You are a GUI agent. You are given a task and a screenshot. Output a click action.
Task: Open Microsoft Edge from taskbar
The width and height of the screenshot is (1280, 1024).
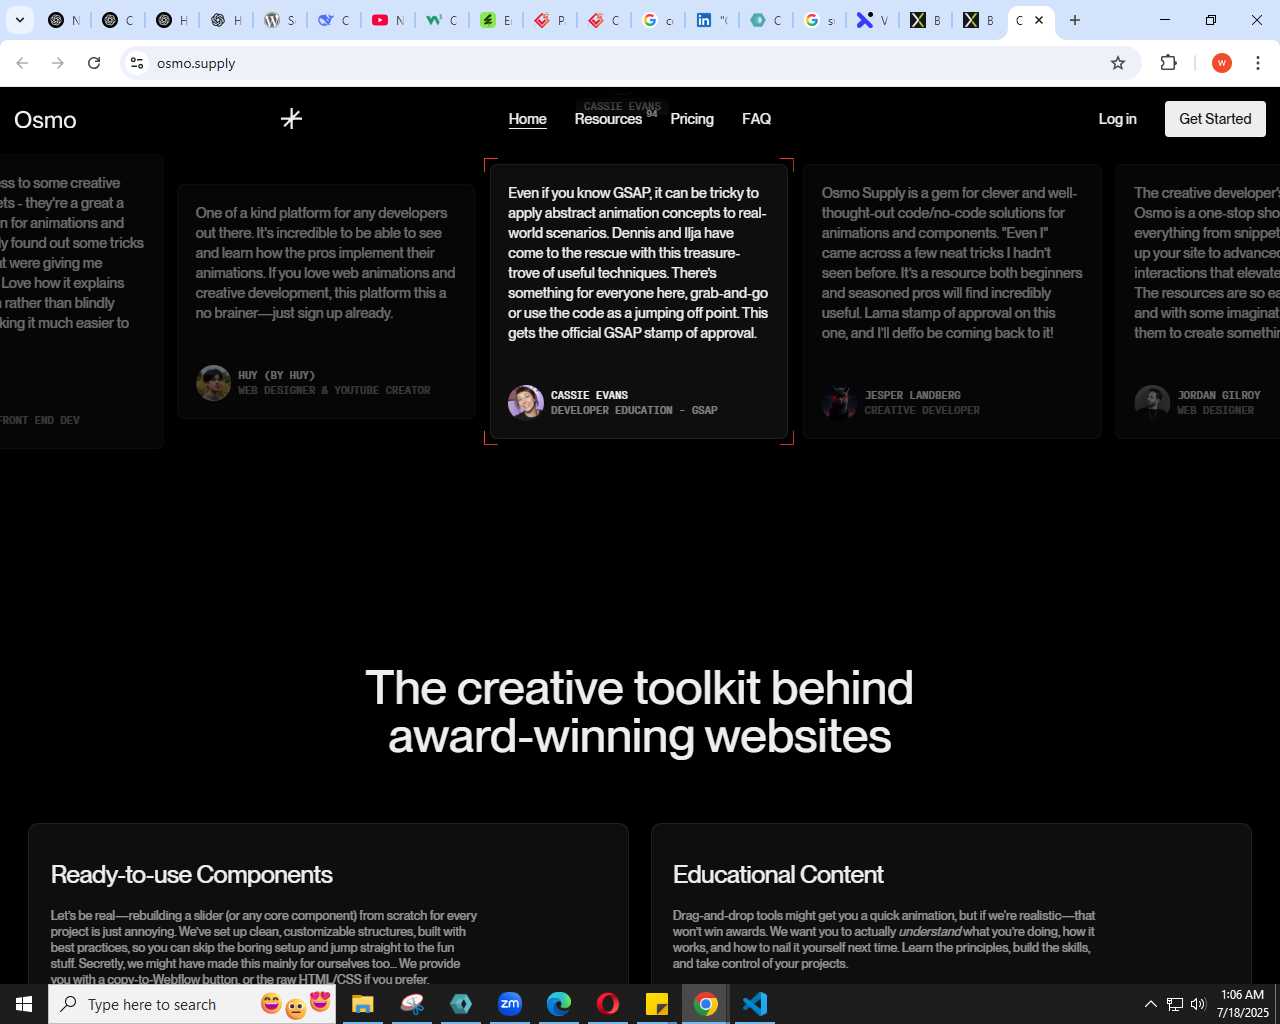coord(559,1004)
